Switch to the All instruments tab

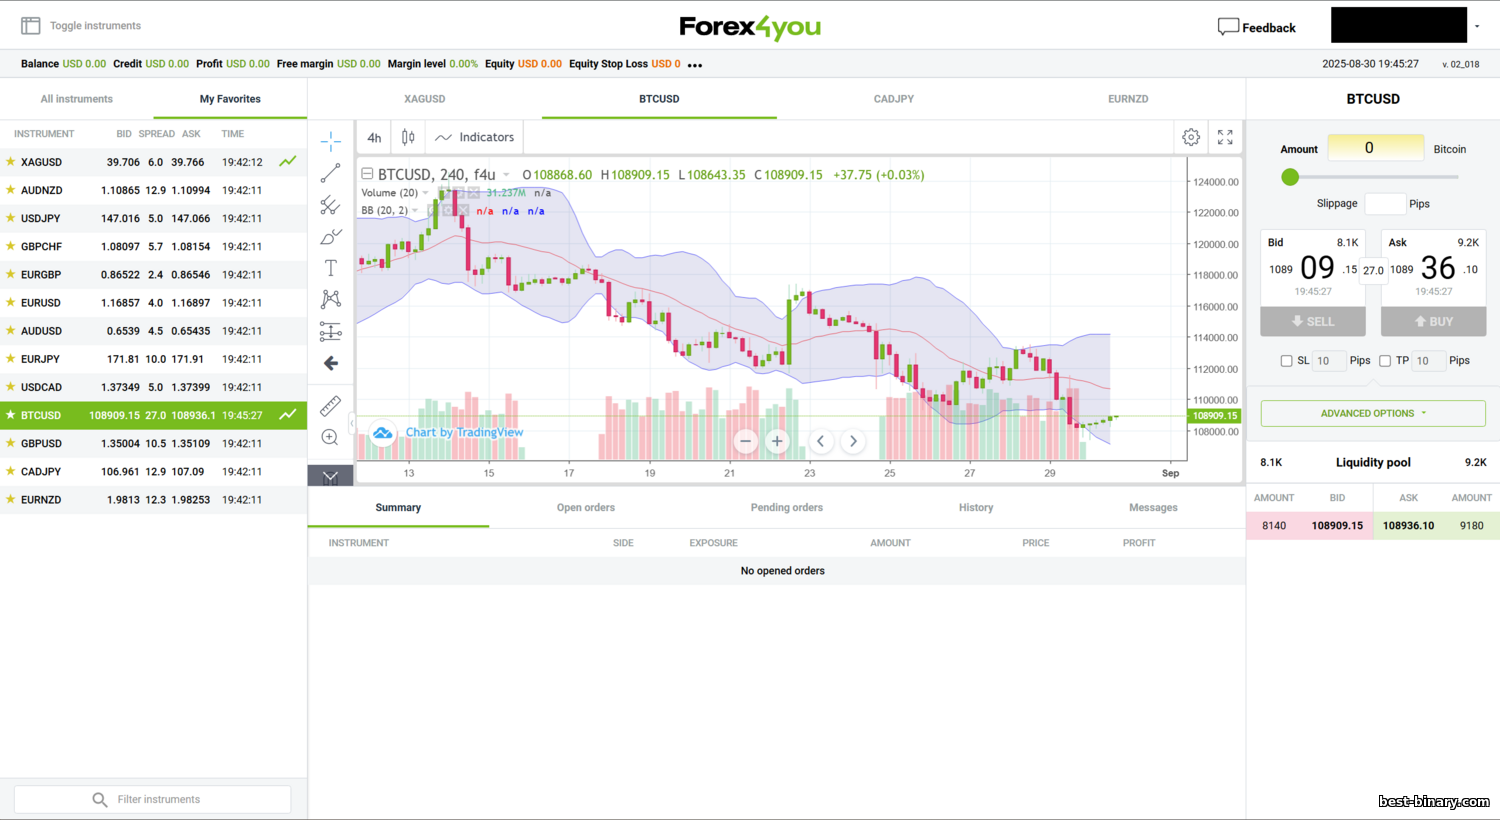(77, 99)
